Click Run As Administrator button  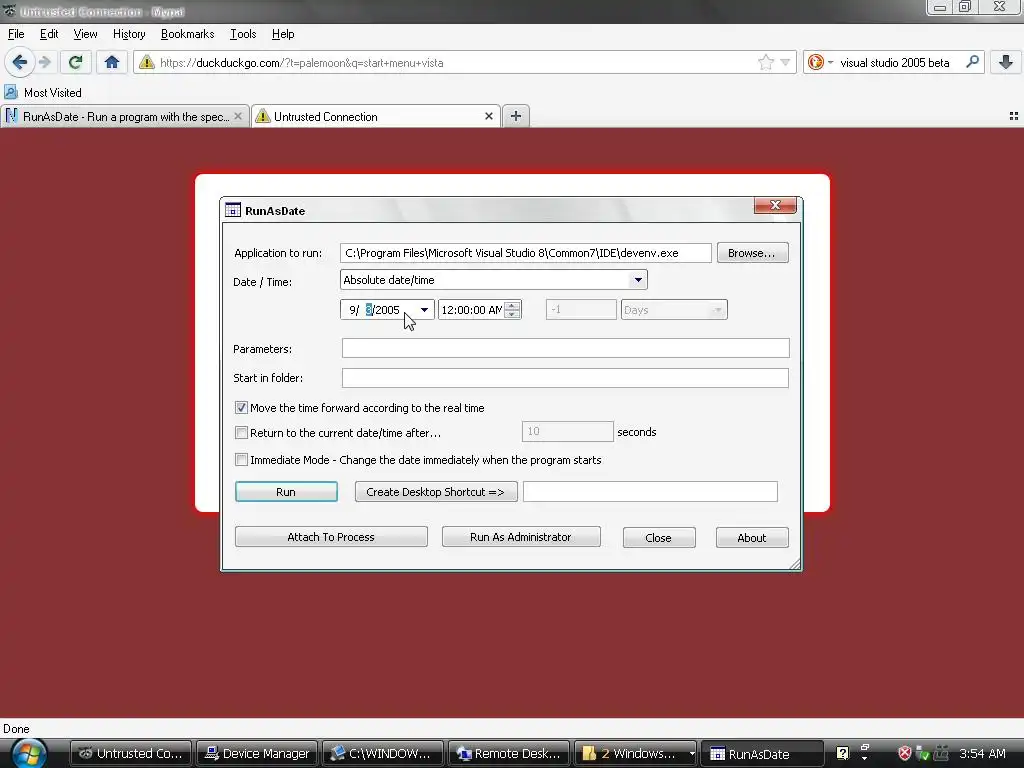coord(521,537)
